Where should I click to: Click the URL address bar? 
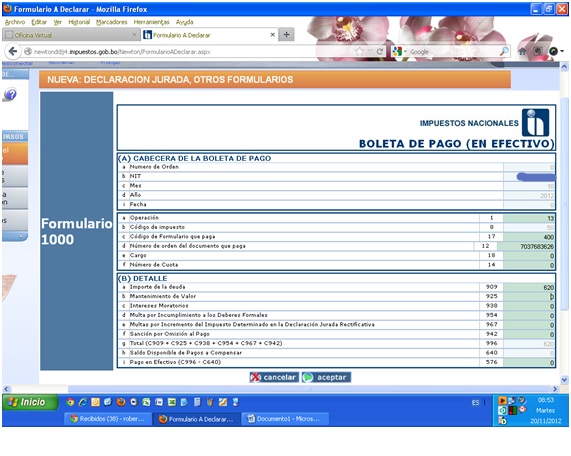(x=189, y=52)
